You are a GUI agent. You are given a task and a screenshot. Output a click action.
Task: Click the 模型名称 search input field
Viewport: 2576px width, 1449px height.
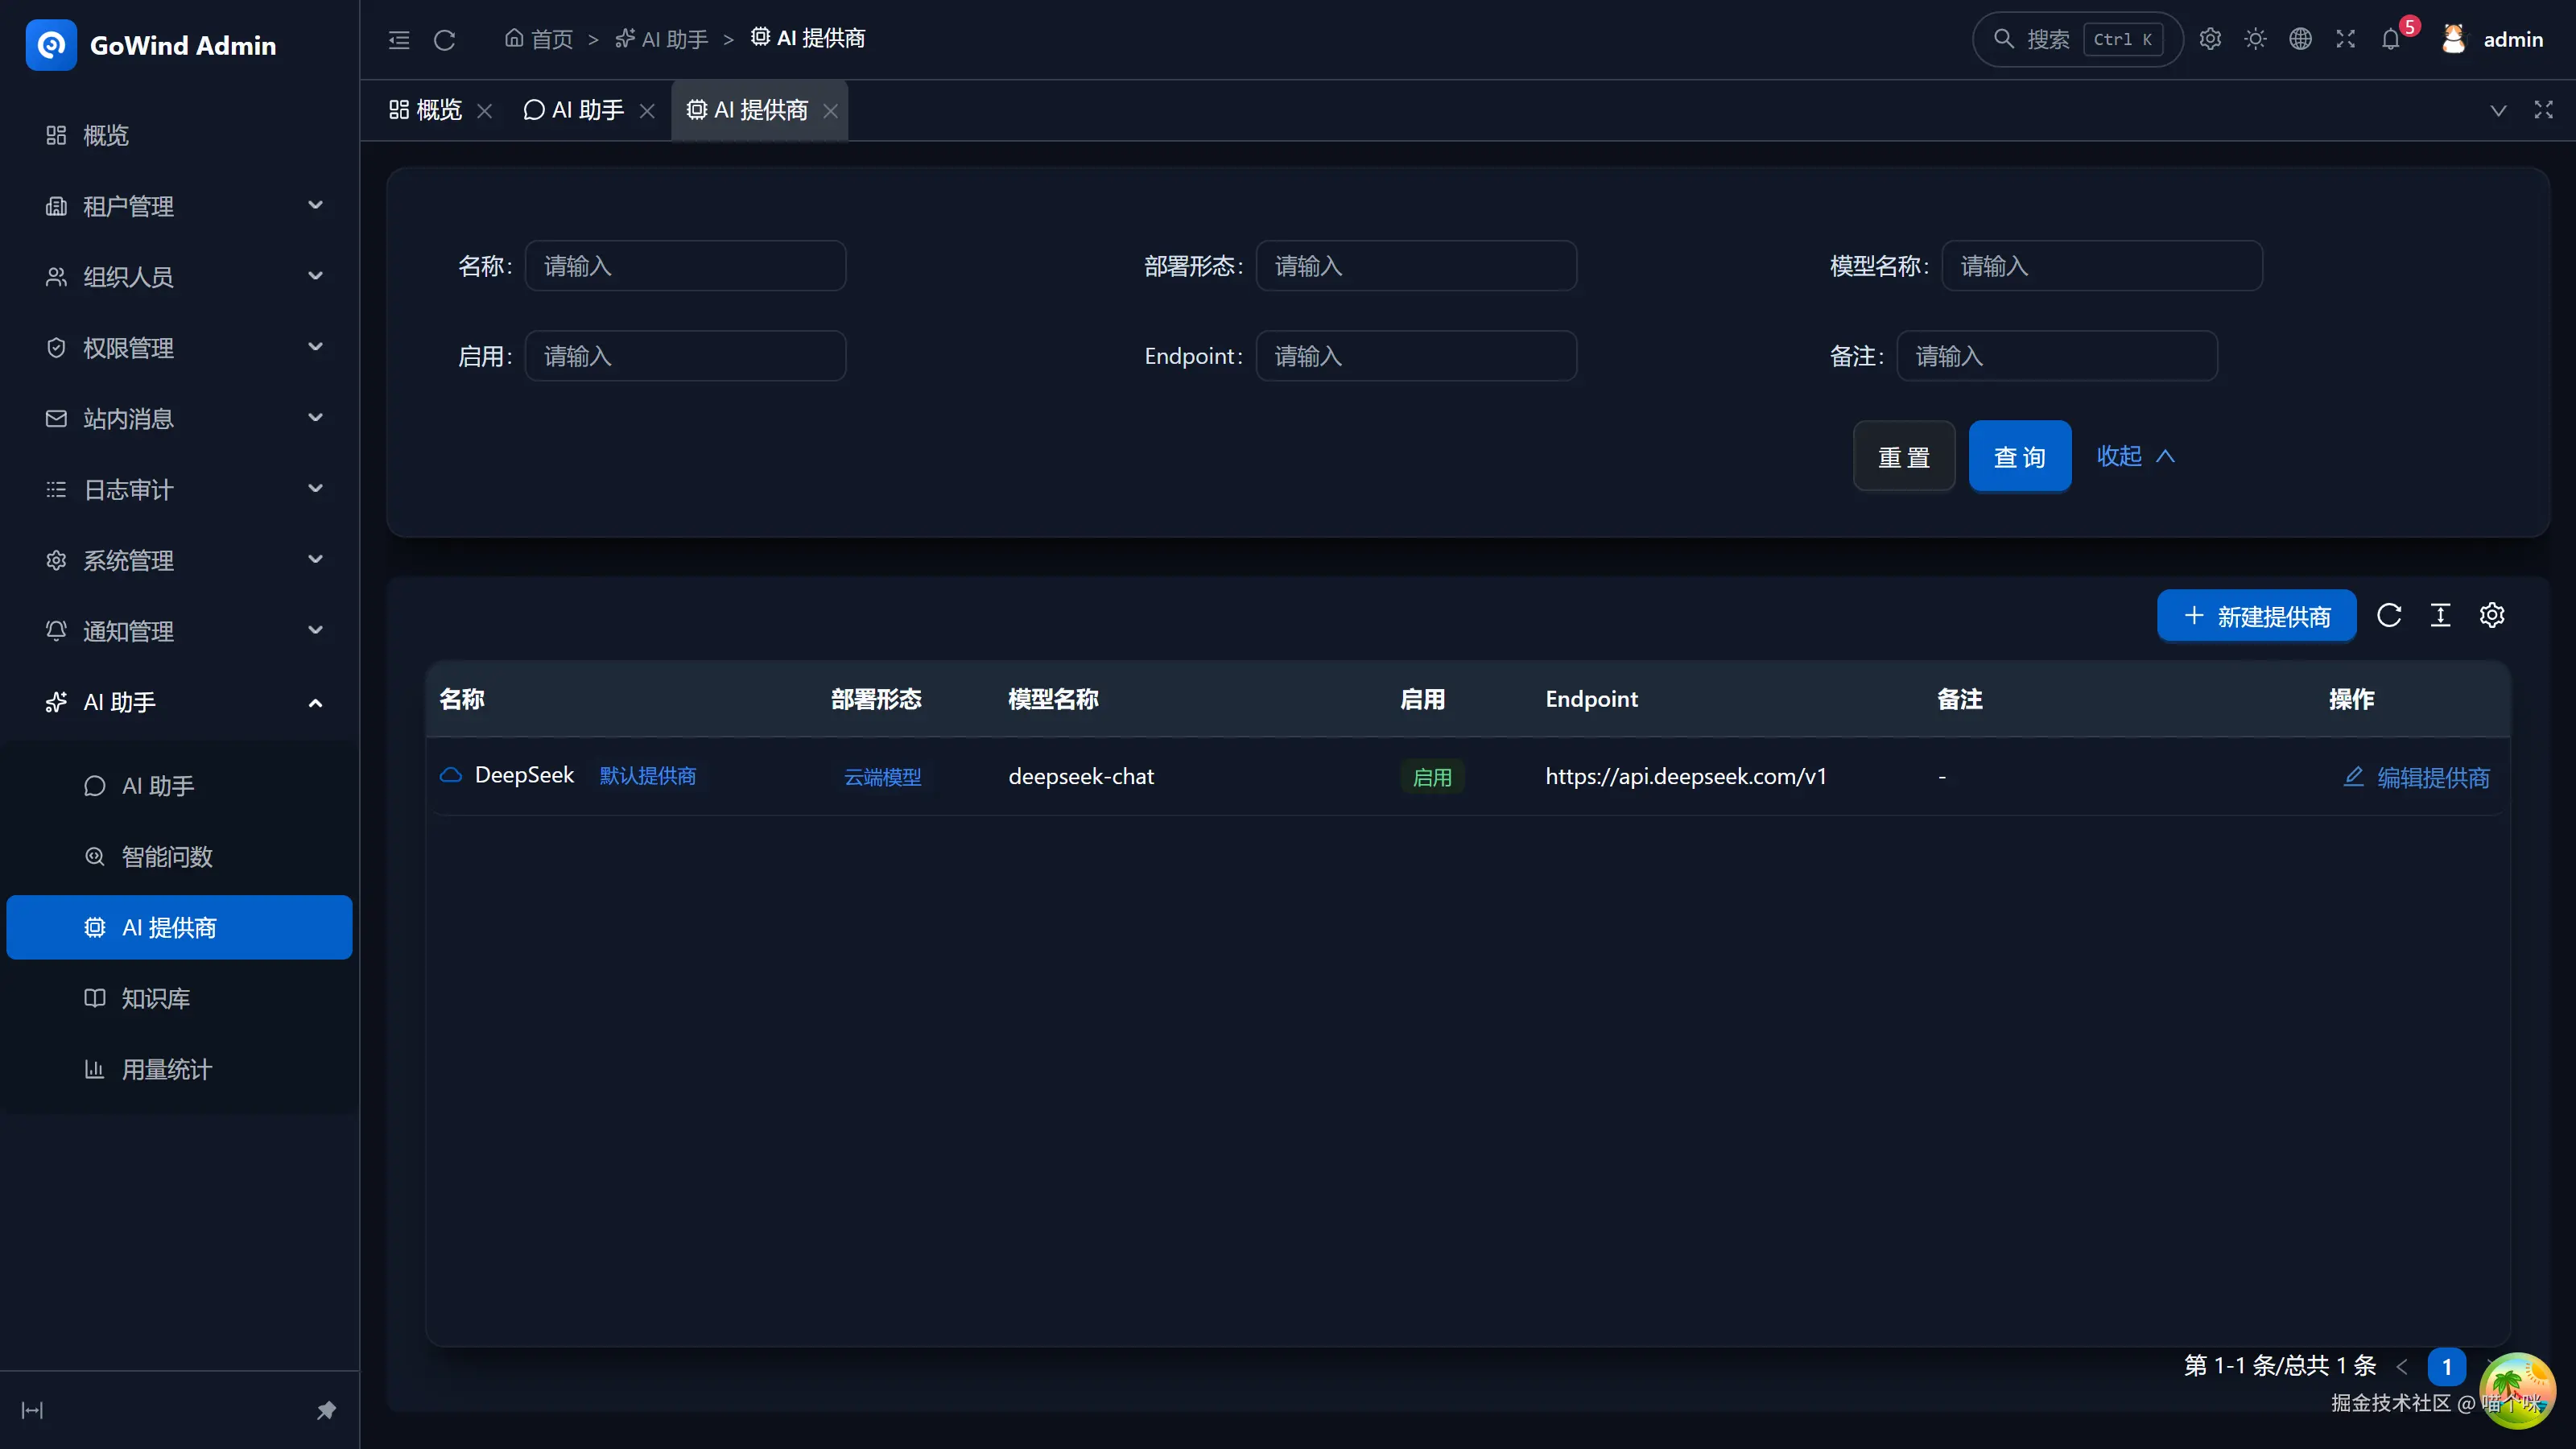(2101, 266)
